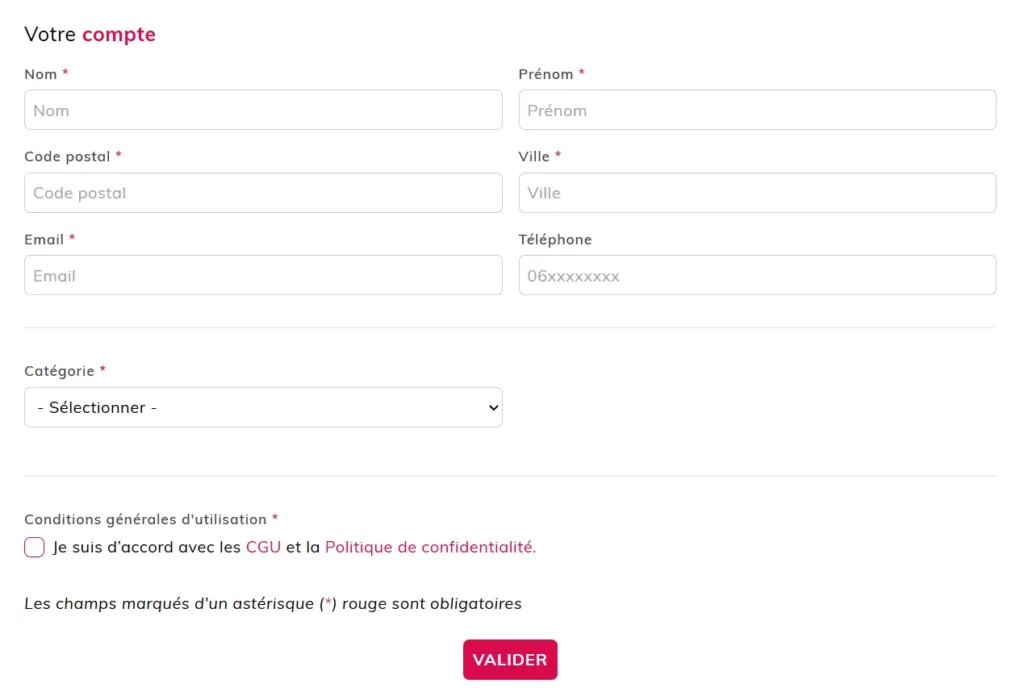
Task: Open the Catégorie Sélectionner dropdown
Action: tap(263, 408)
